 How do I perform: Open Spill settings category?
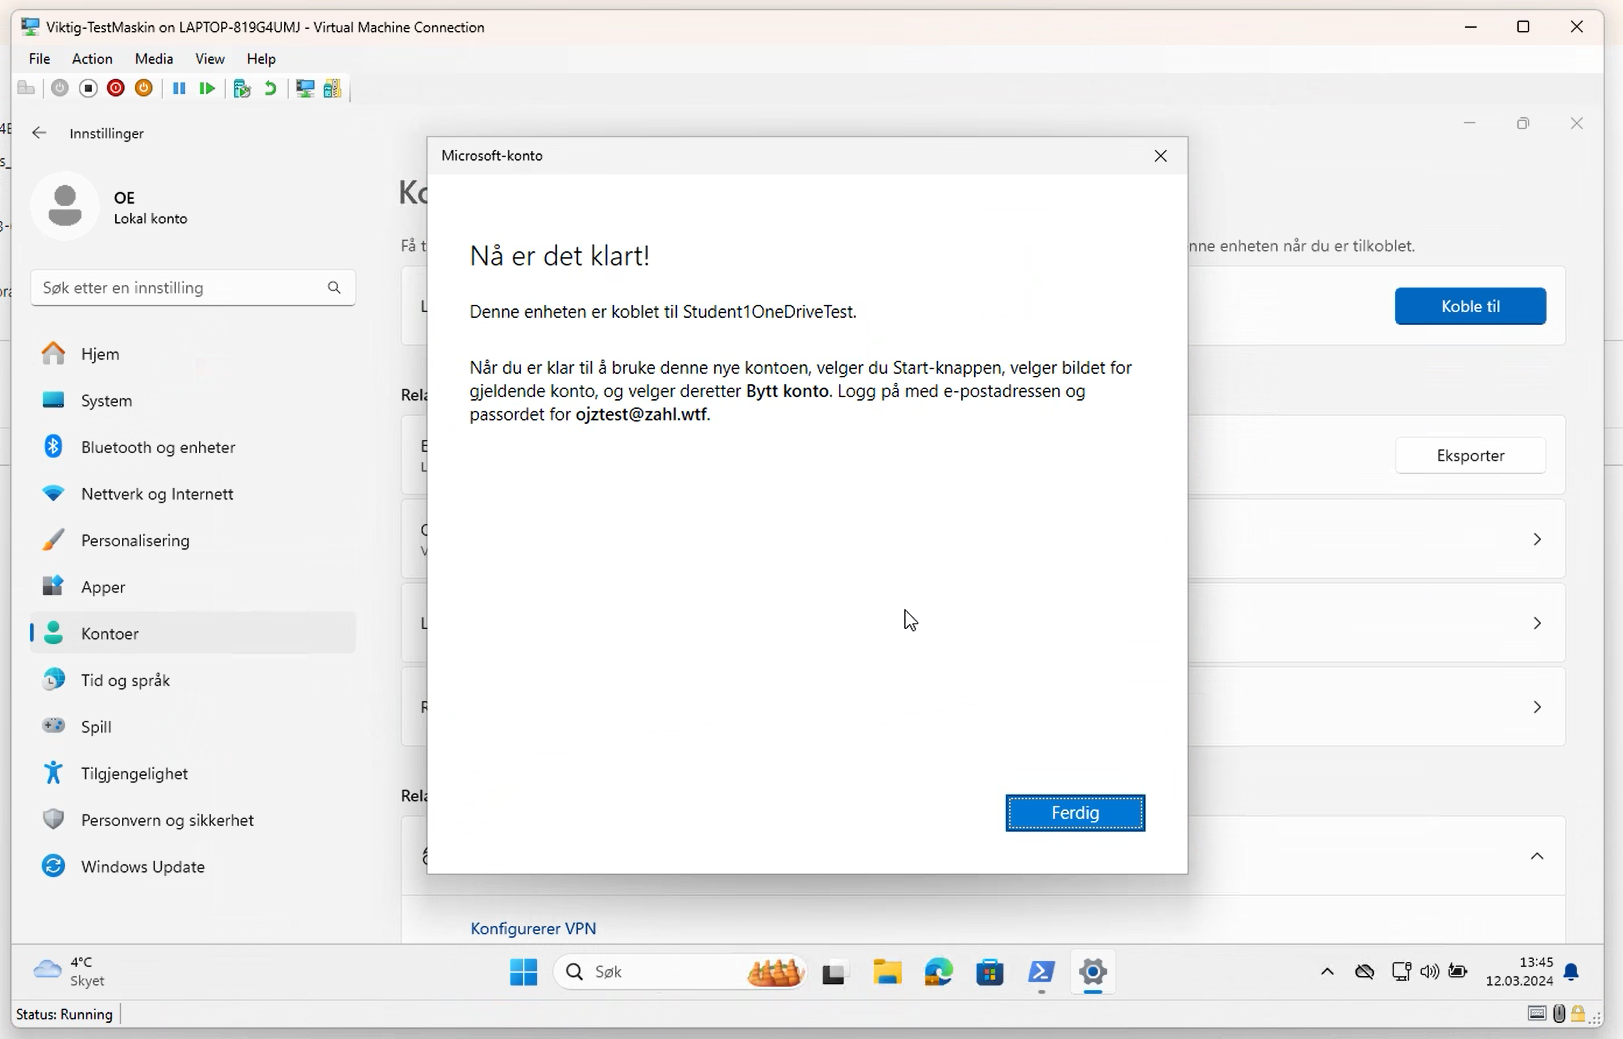193,727
